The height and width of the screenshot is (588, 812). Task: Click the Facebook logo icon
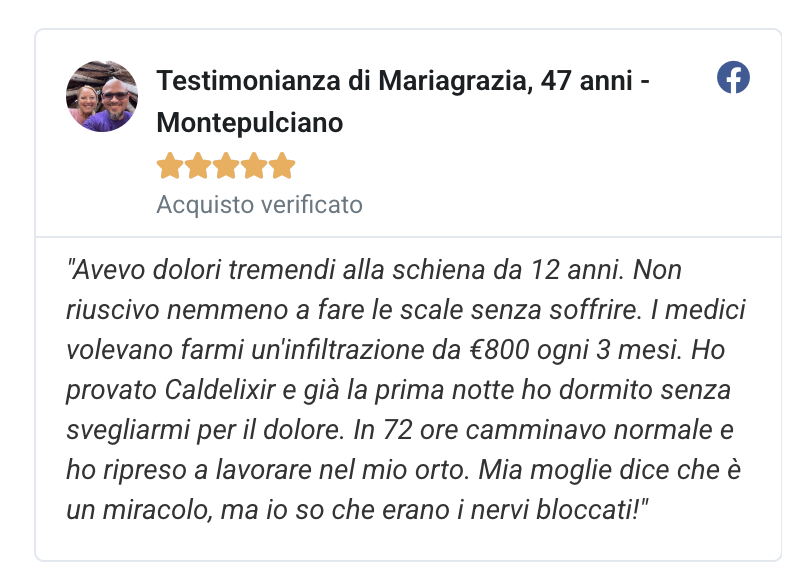click(733, 78)
